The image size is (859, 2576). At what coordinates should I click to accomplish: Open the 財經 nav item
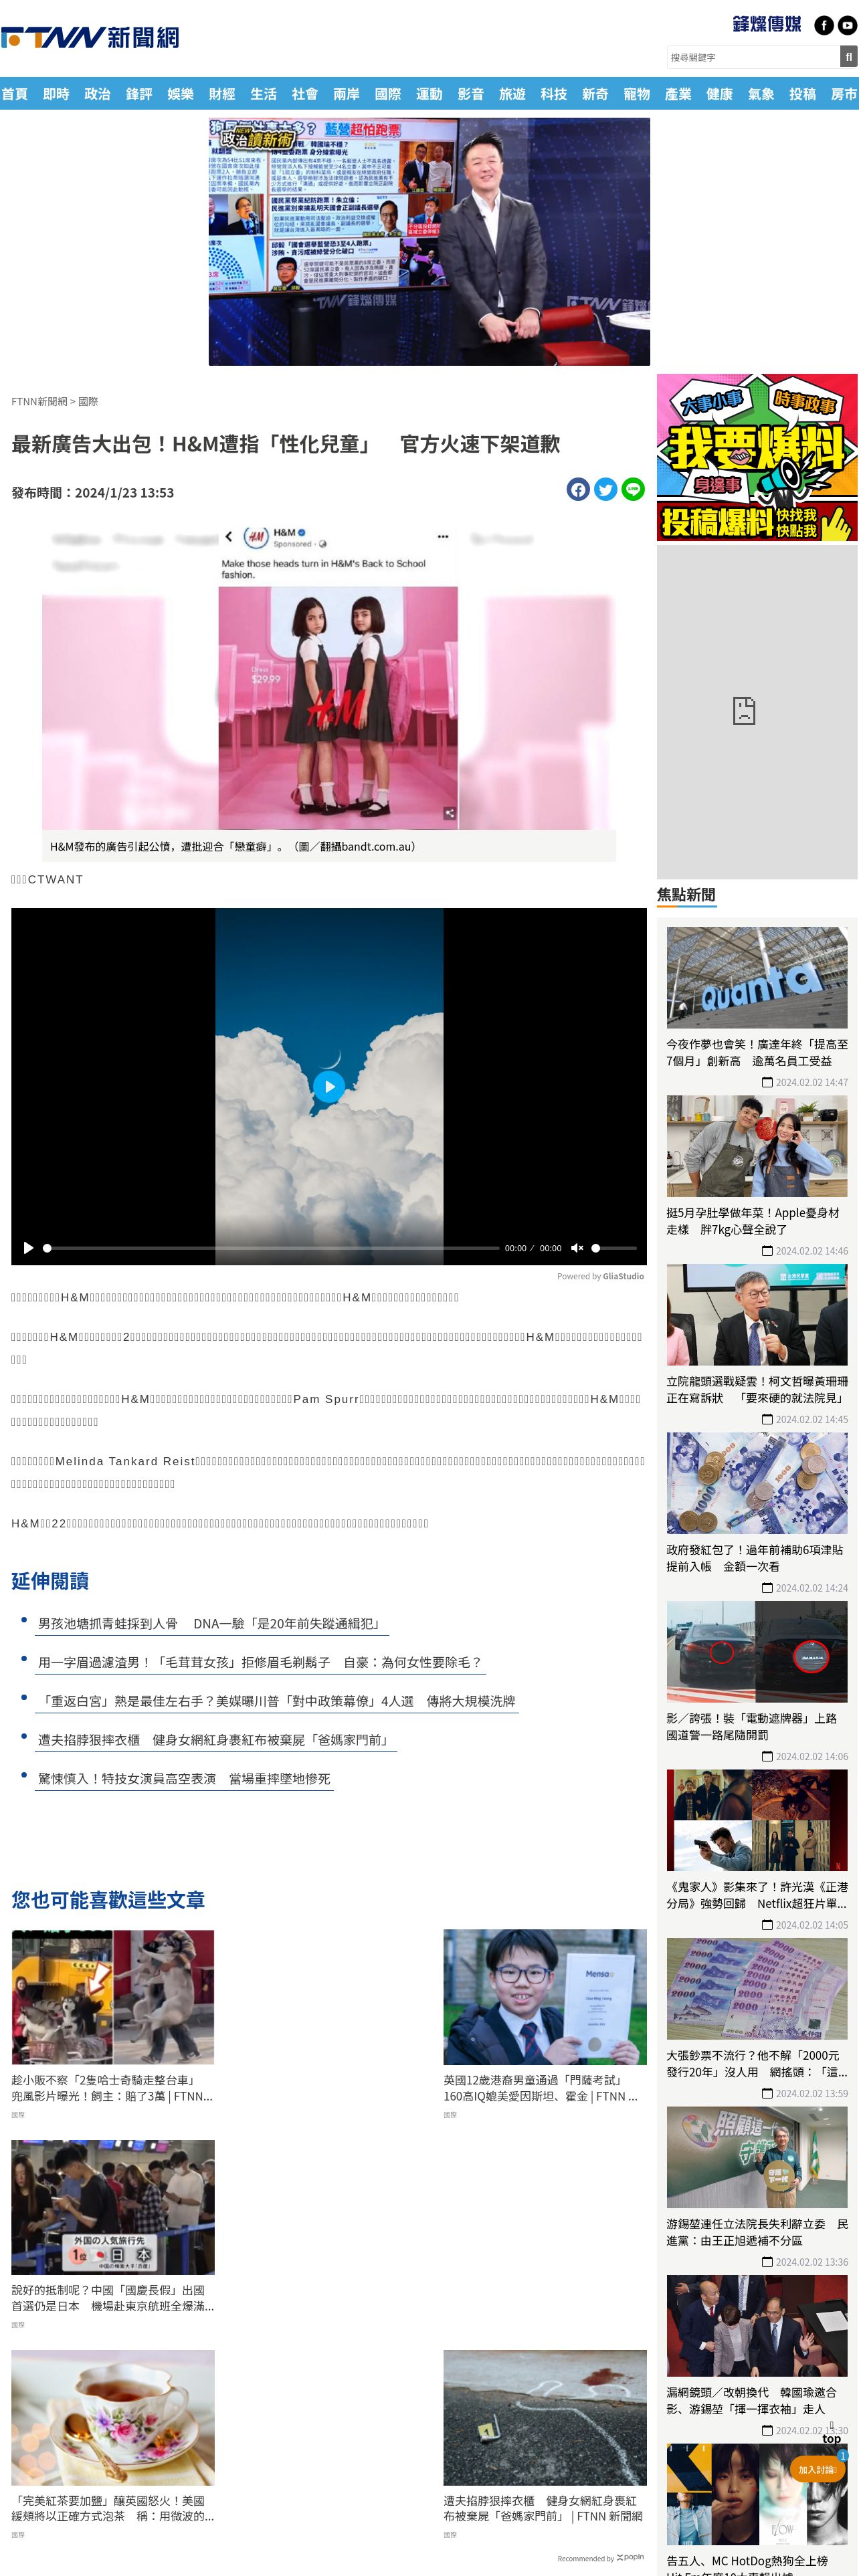click(222, 94)
